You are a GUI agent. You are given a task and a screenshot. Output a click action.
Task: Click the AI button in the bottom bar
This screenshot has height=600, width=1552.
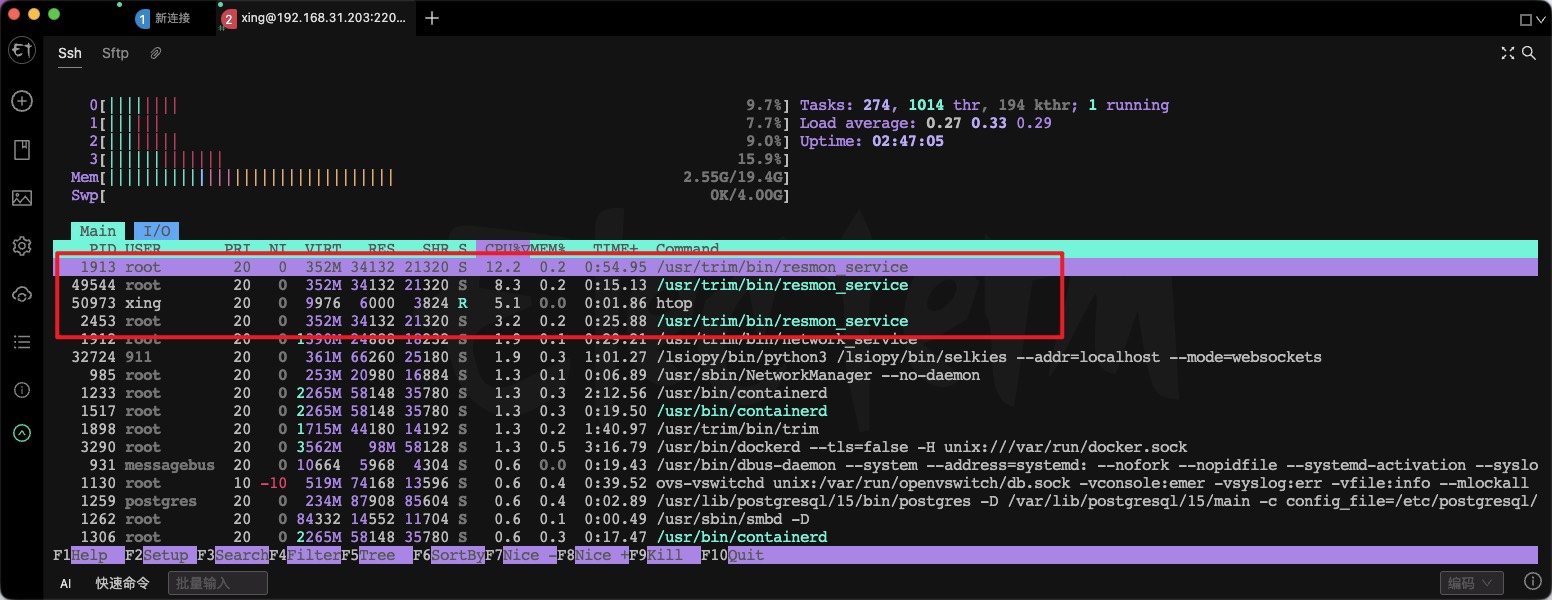[x=65, y=582]
